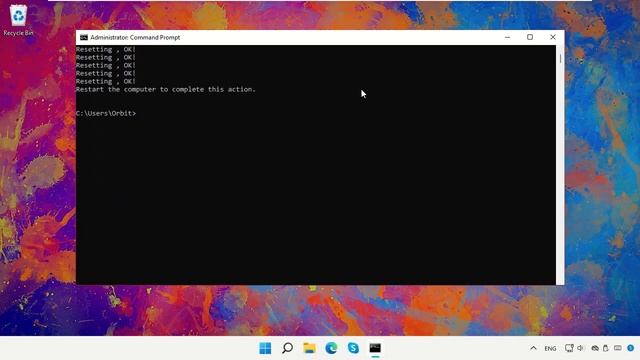The height and width of the screenshot is (360, 640).
Task: Click the USB device tray icon
Action: pos(606,348)
